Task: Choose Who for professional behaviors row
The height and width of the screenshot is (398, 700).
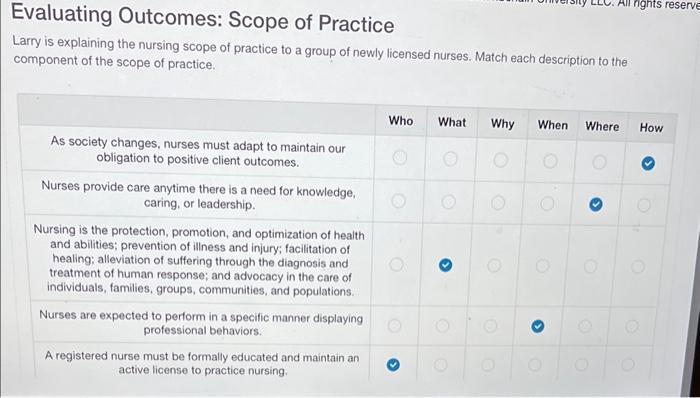Action: point(394,326)
